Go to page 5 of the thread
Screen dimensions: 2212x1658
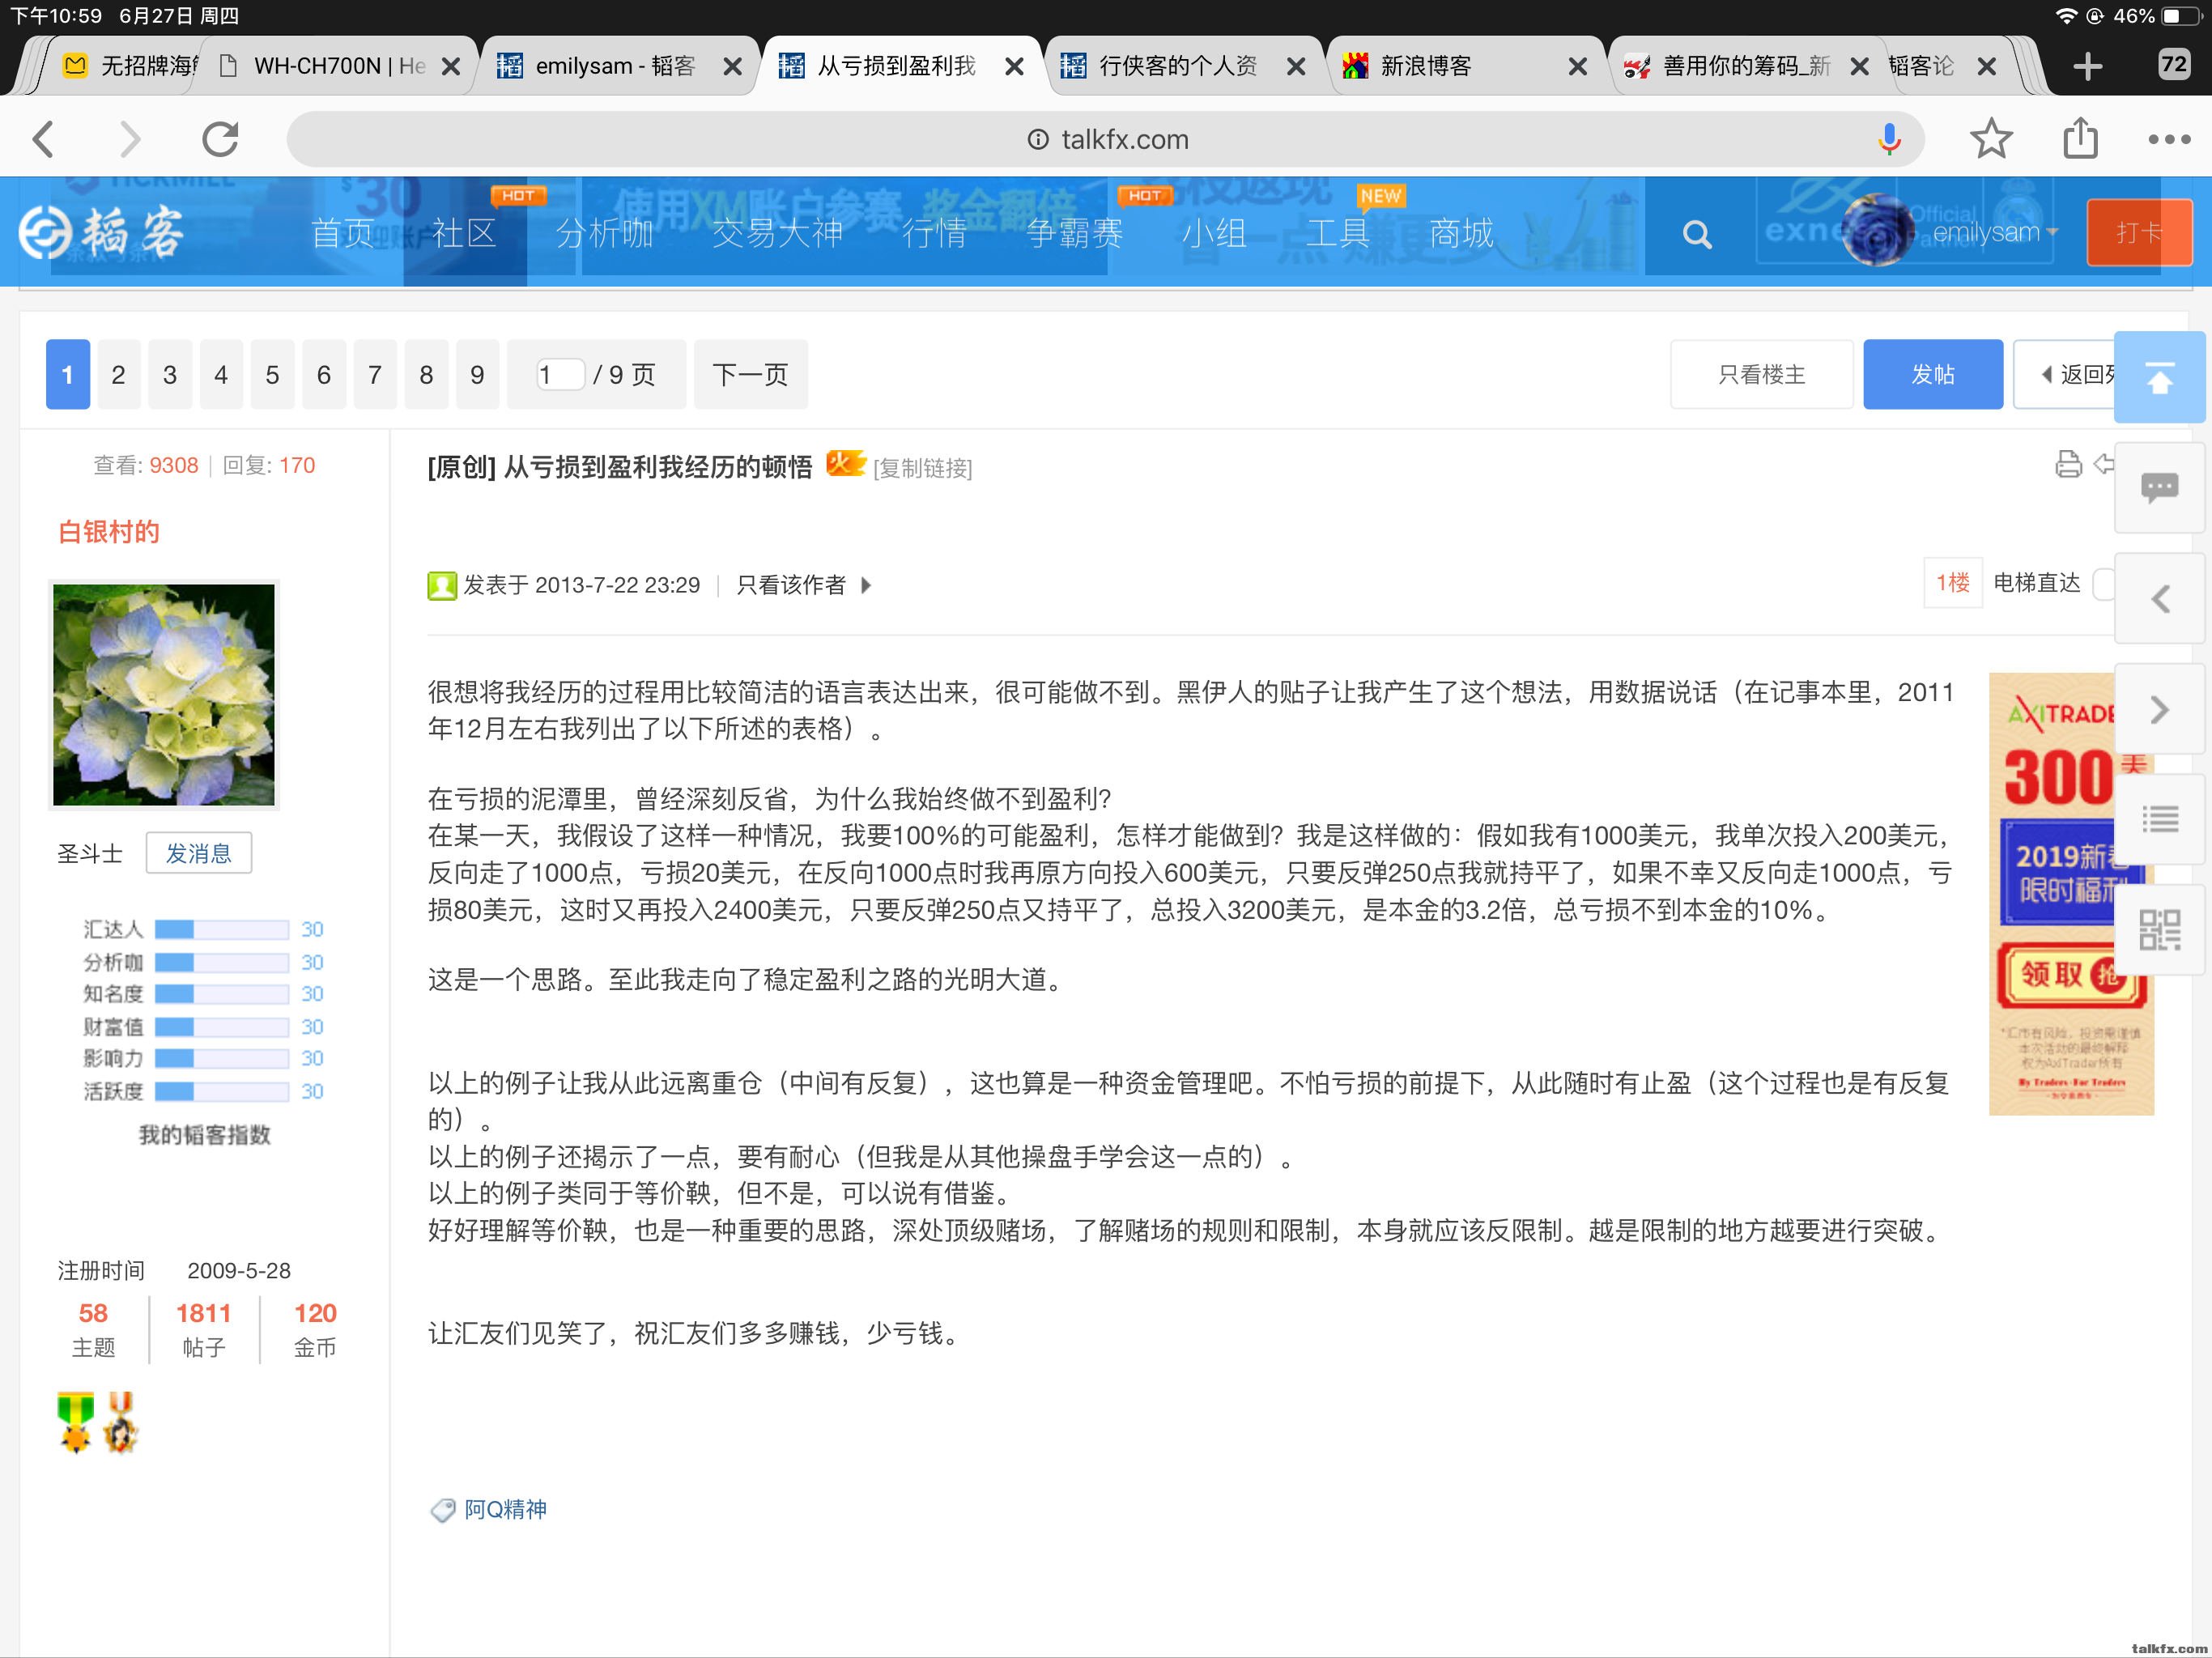272,375
